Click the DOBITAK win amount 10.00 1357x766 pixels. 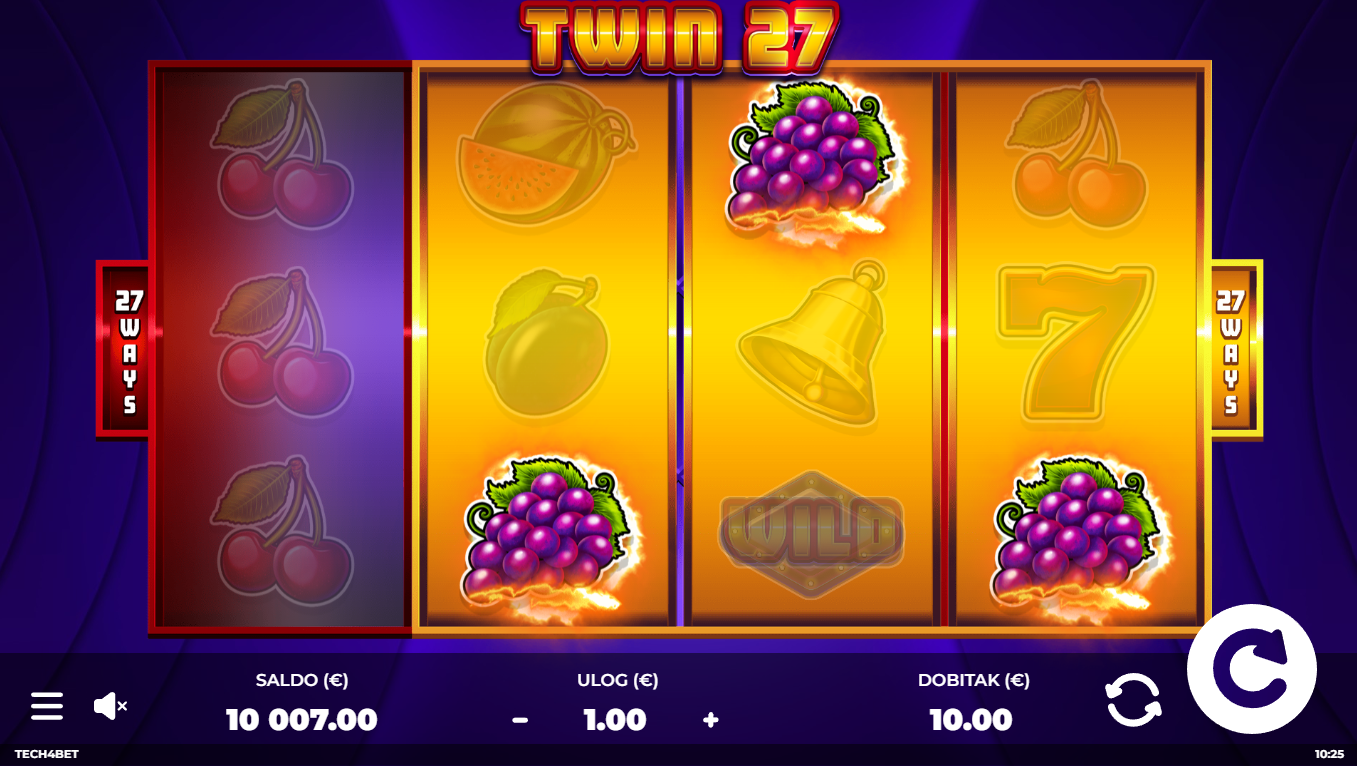pyautogui.click(x=971, y=720)
